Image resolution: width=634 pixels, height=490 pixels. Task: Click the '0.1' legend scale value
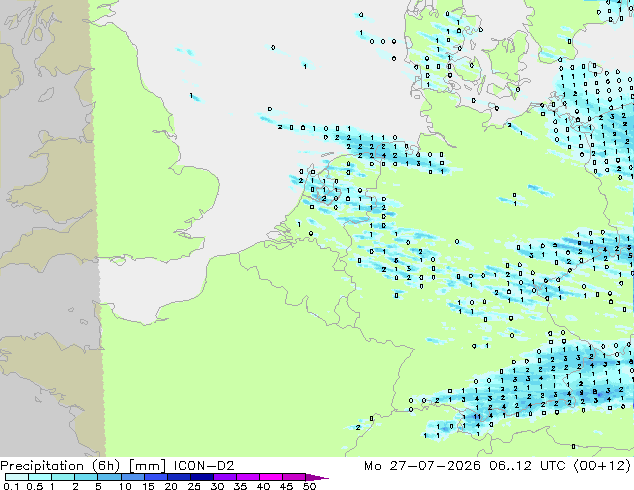coord(11,486)
